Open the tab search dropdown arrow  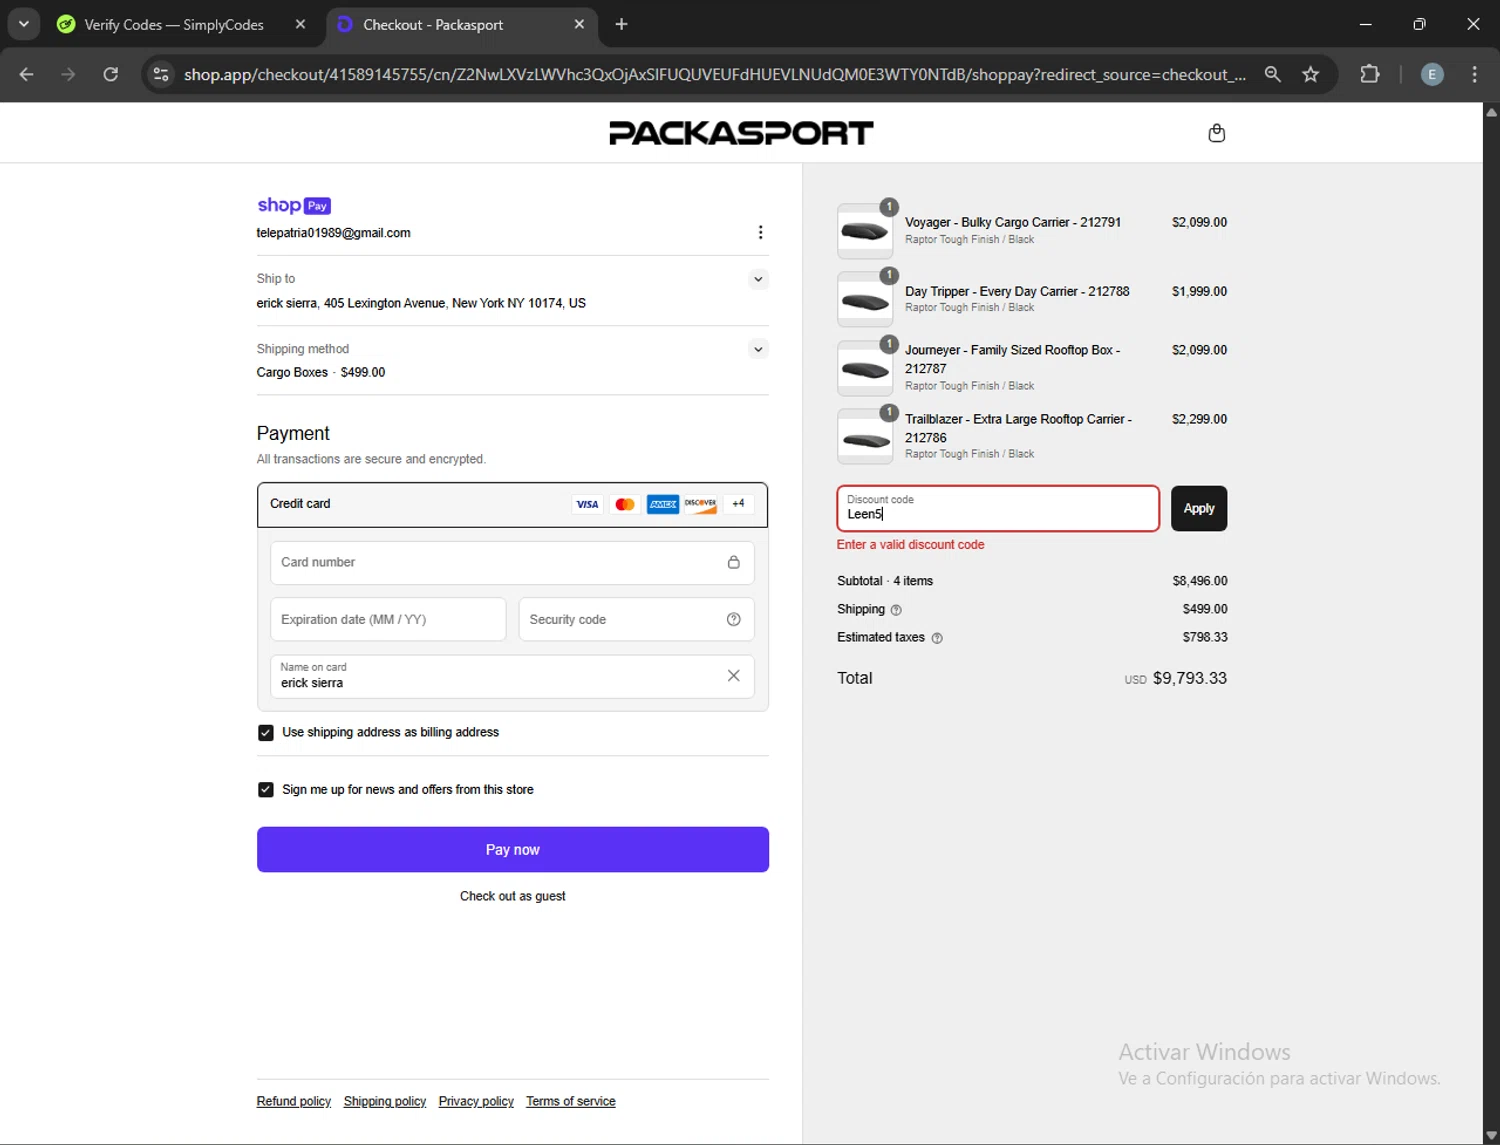pos(23,24)
